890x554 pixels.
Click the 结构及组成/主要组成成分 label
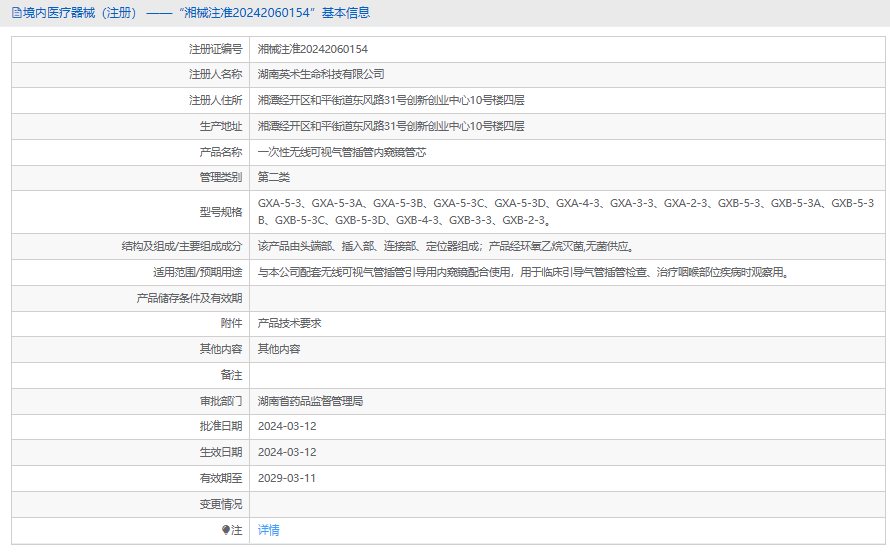(182, 246)
